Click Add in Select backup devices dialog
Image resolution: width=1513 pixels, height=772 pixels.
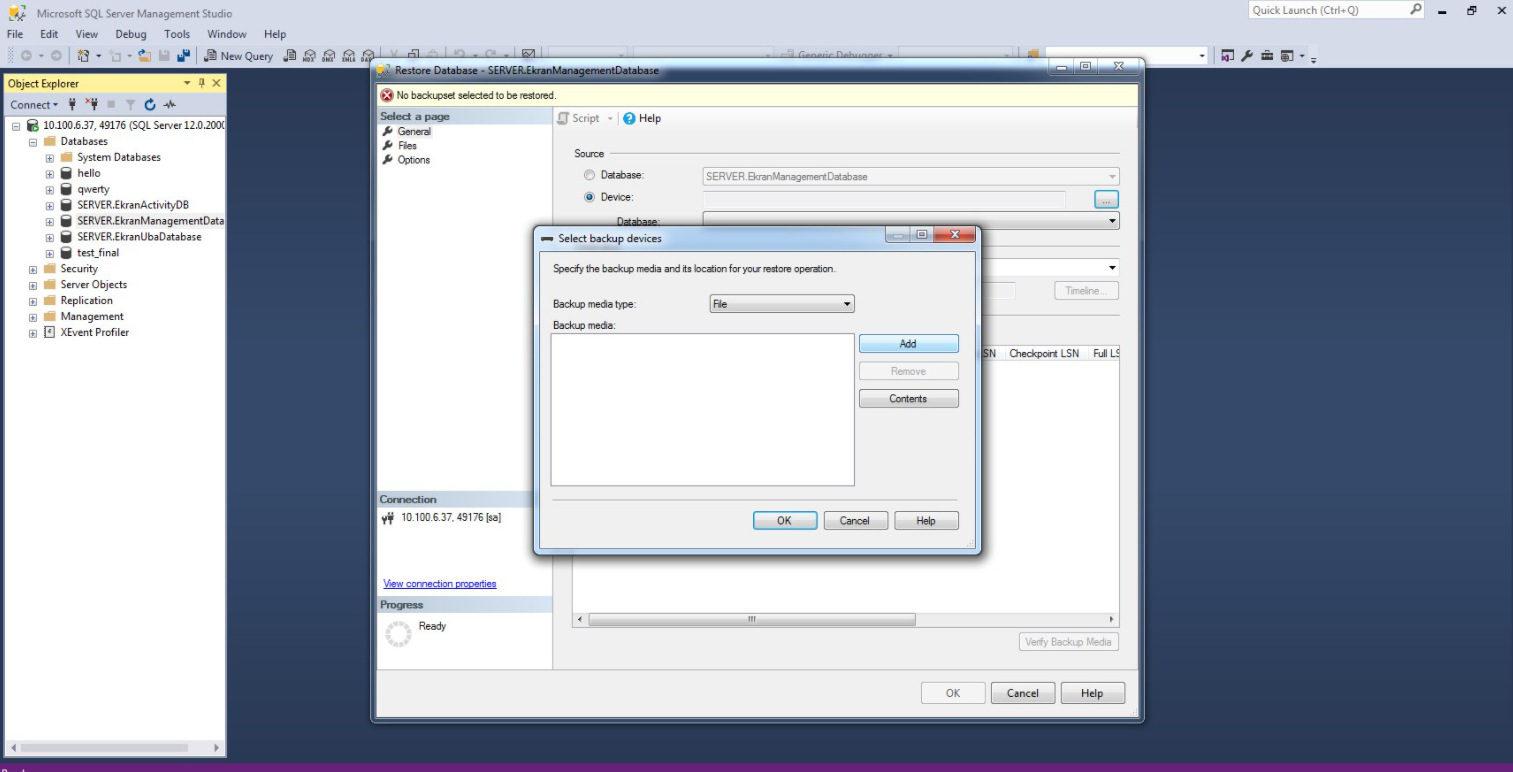pos(908,343)
